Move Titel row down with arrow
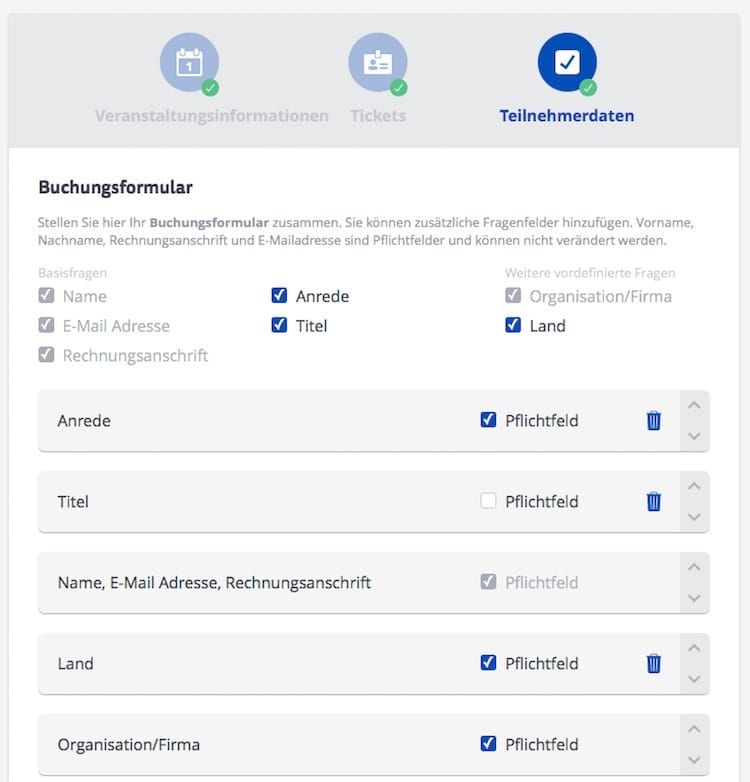Viewport: 750px width, 782px height. [x=694, y=517]
